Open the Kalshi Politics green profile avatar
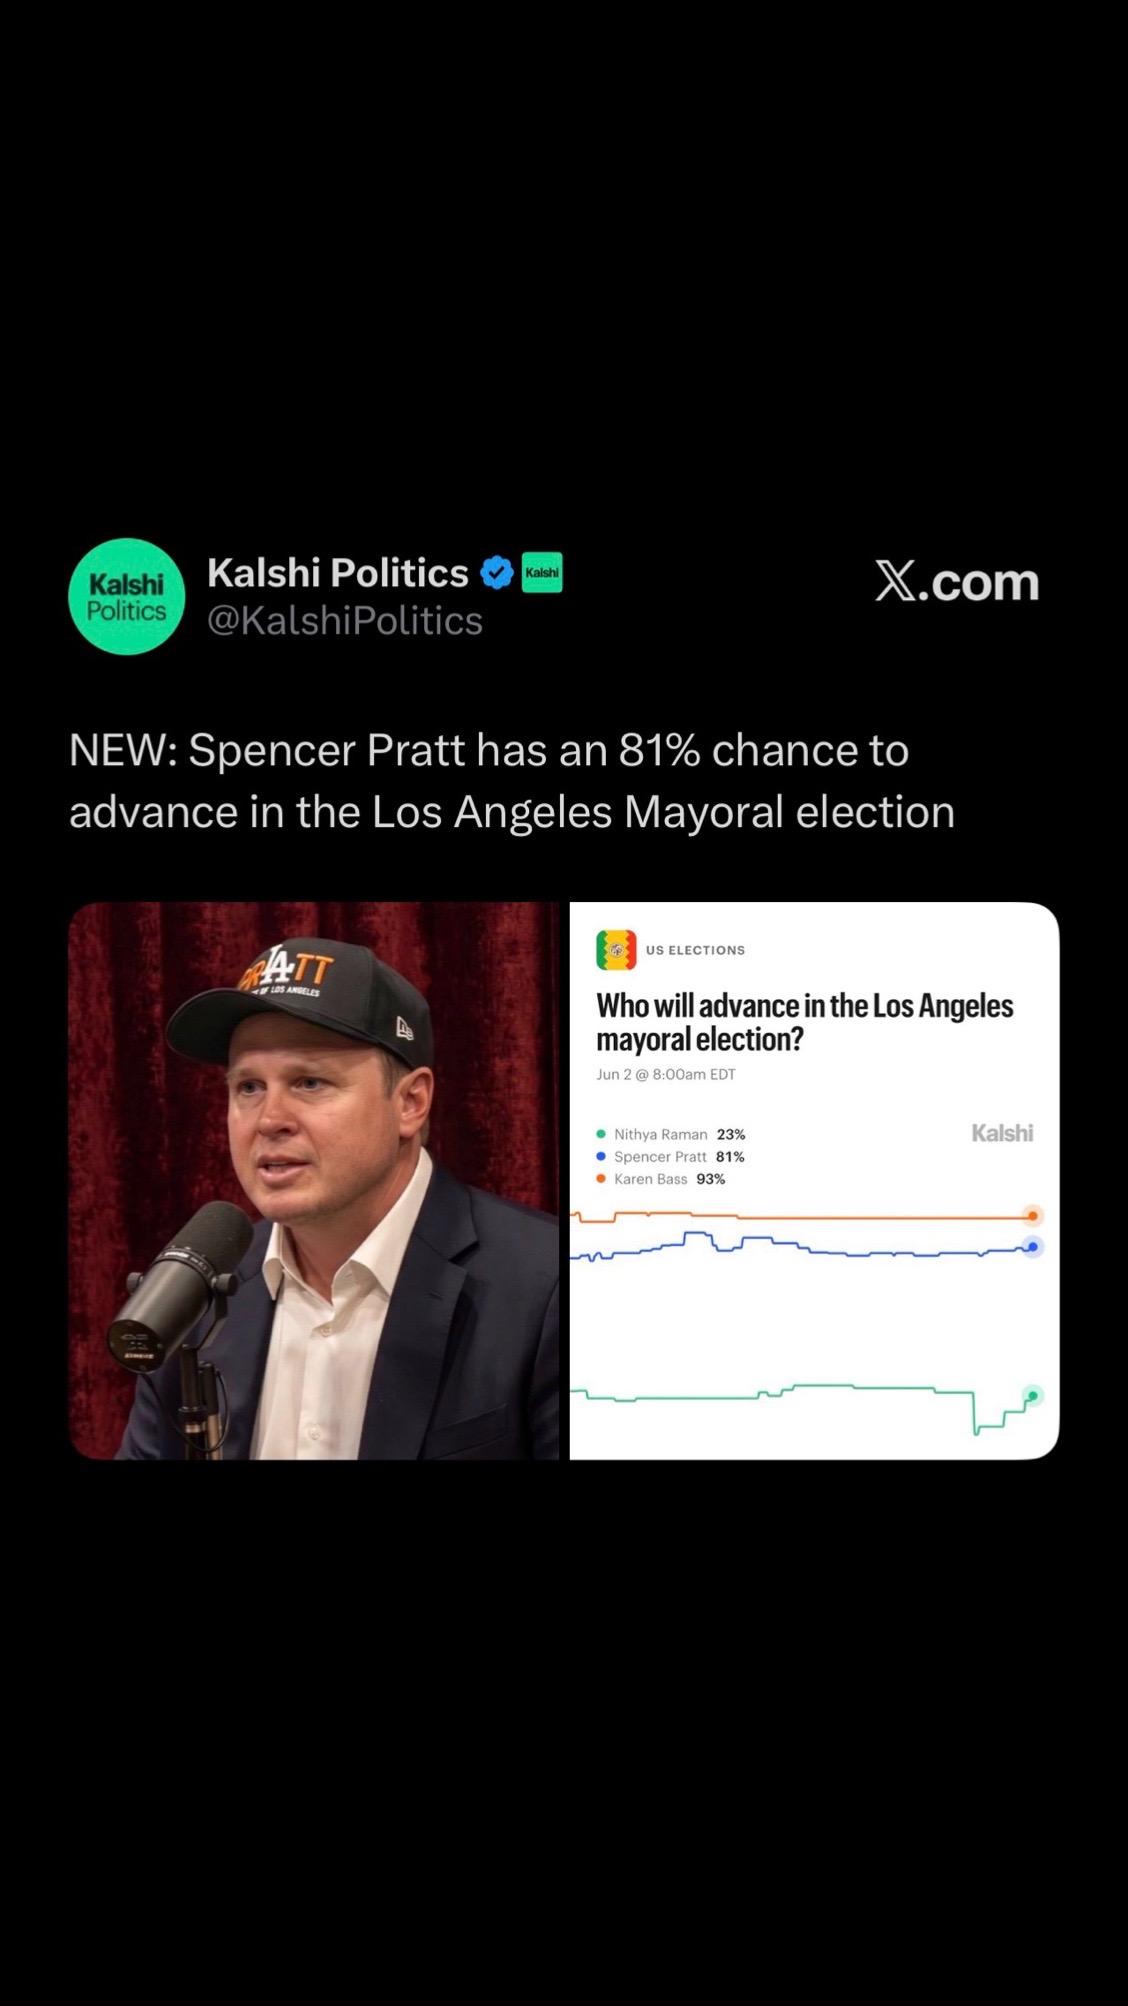 click(126, 597)
